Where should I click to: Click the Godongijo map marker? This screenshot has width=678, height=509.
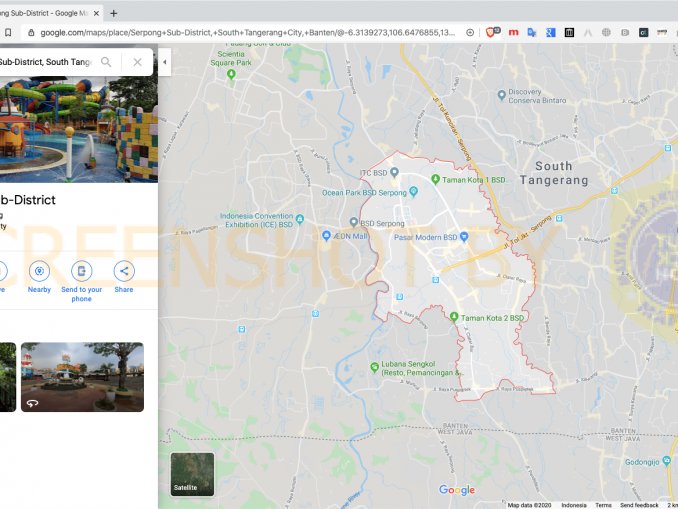(667, 461)
